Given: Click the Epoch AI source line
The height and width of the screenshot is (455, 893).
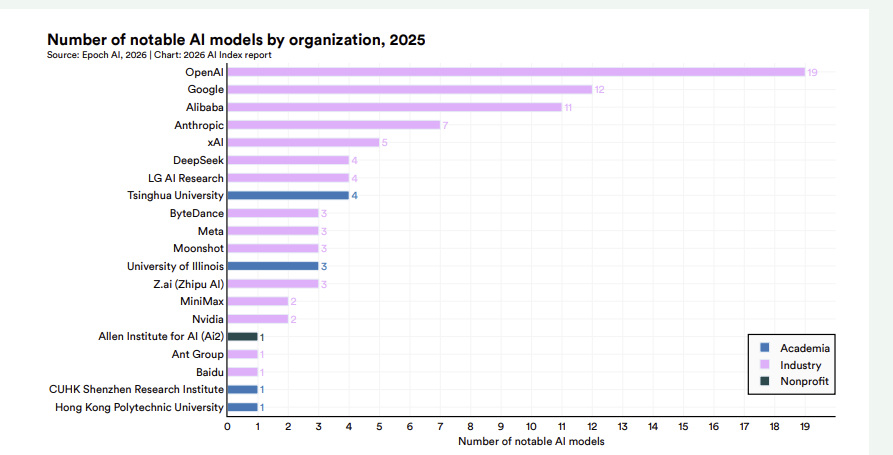Looking at the screenshot, I should pyautogui.click(x=159, y=55).
